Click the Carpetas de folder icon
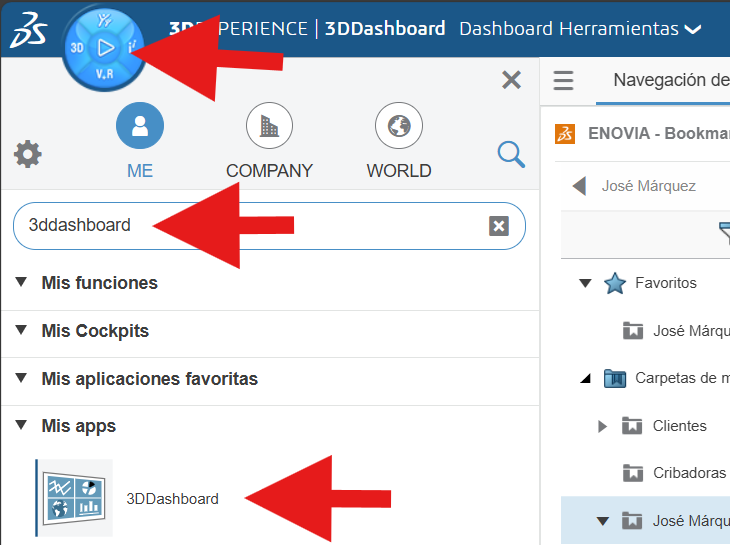Viewport: 730px width, 545px height. [615, 378]
